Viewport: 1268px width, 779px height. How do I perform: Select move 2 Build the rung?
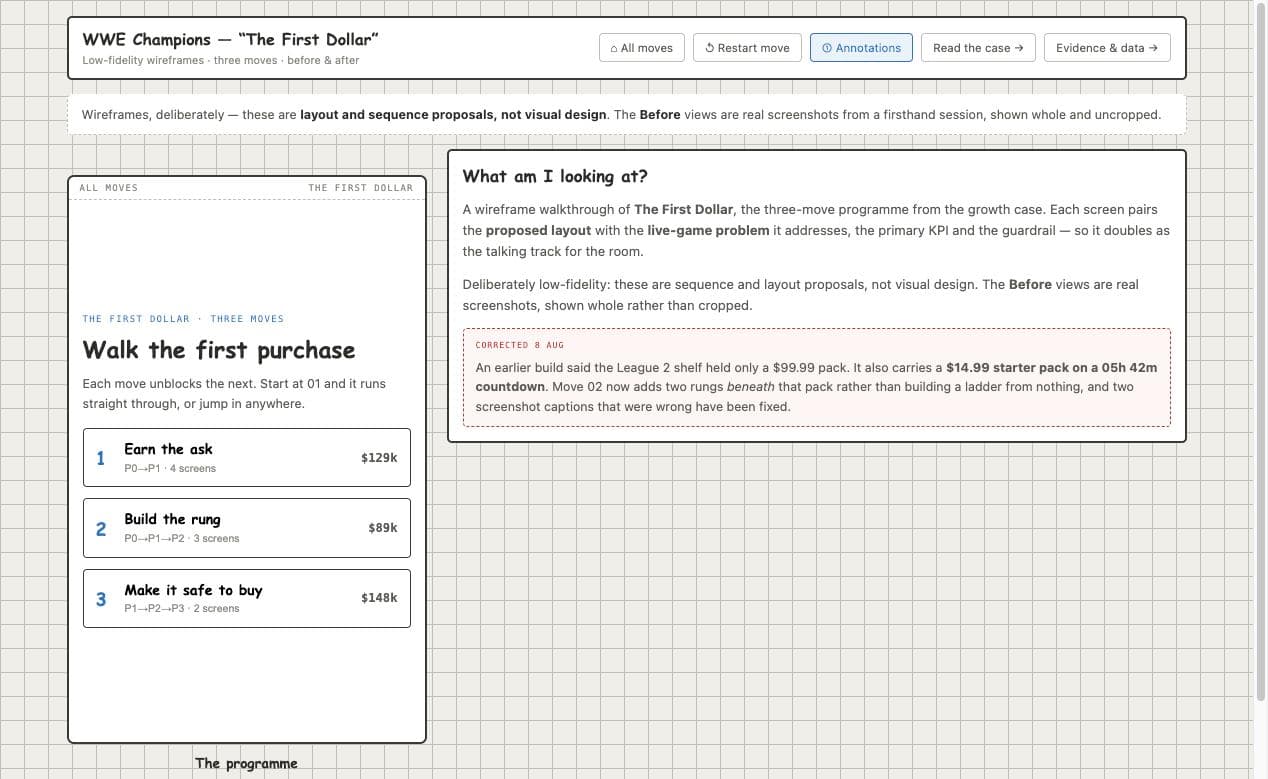(247, 528)
